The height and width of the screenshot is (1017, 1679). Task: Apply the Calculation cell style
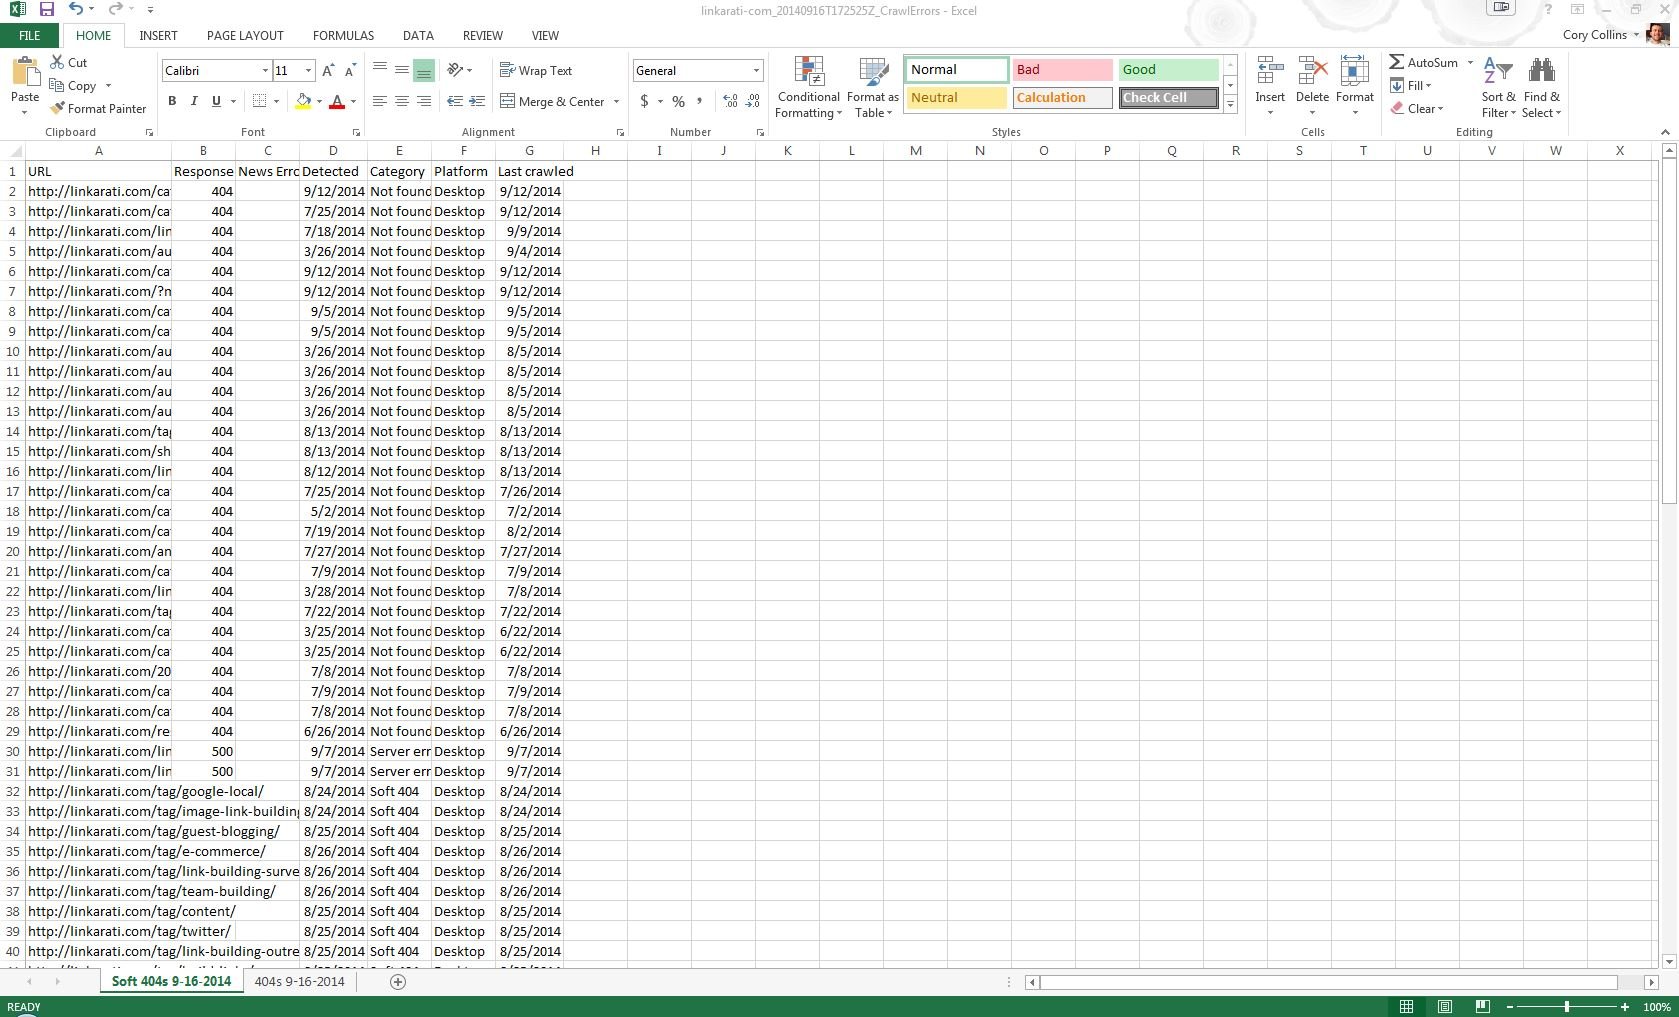1062,98
